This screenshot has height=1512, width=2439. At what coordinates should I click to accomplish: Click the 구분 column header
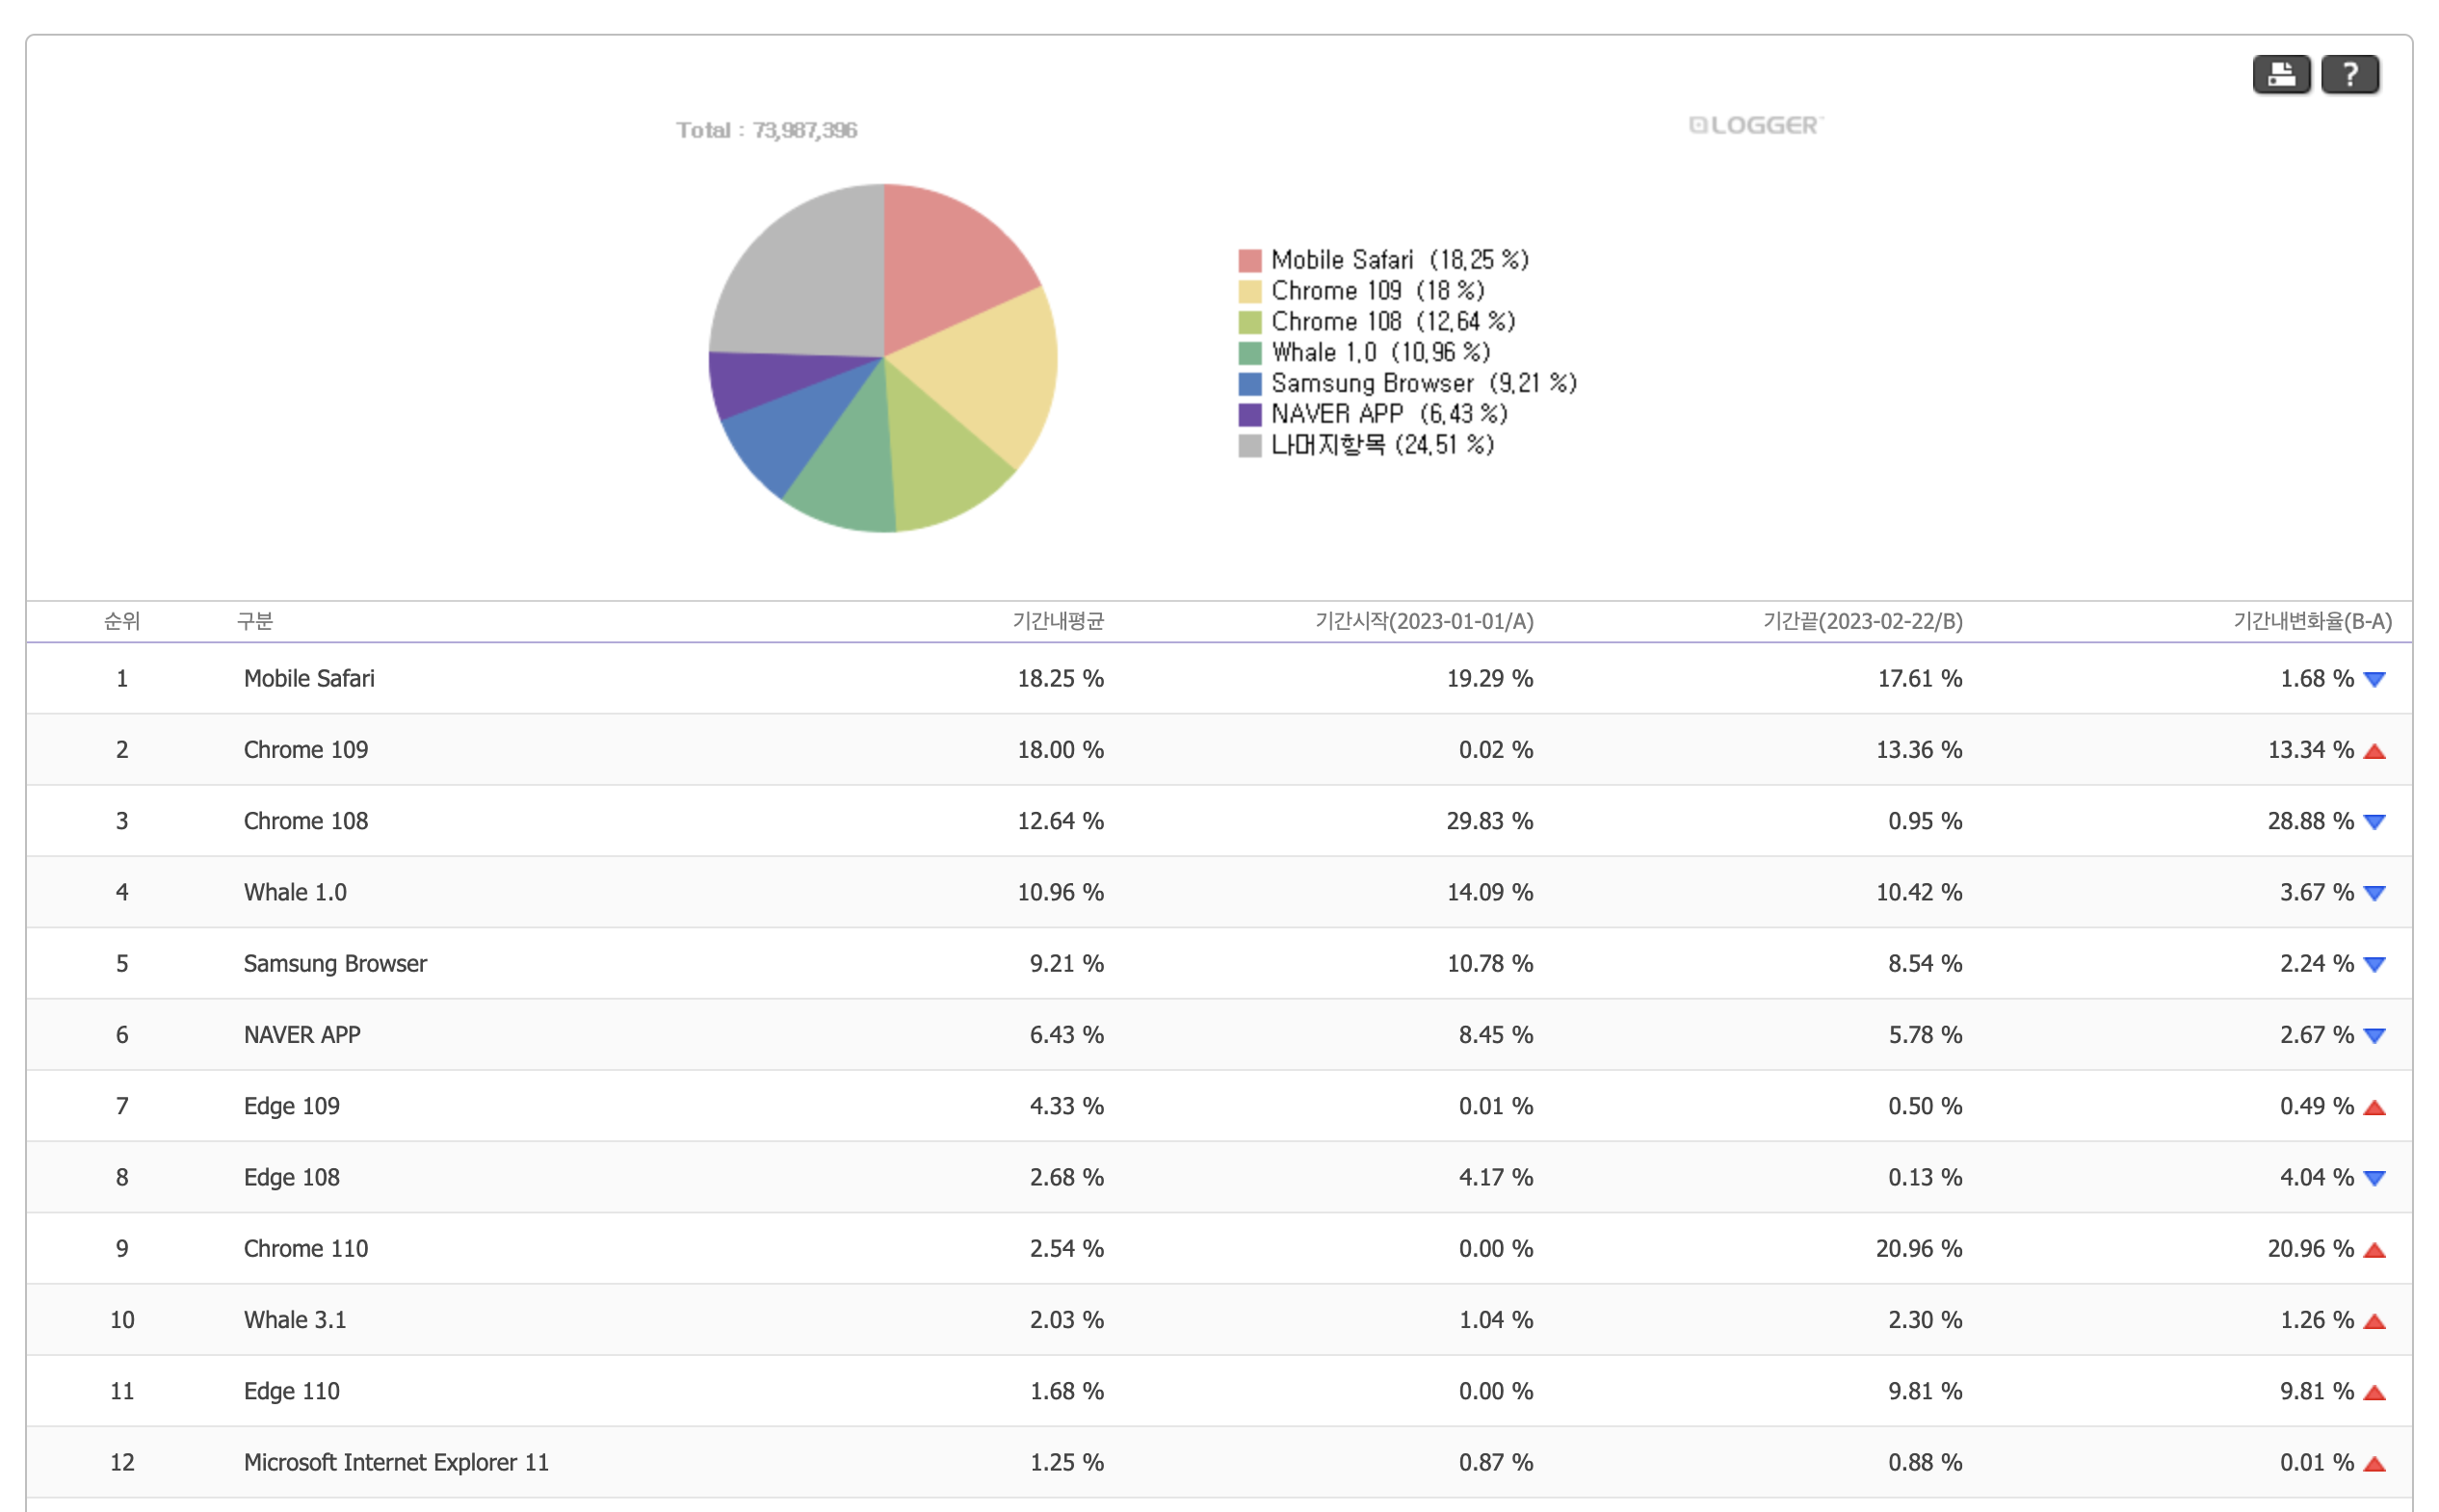tap(255, 621)
